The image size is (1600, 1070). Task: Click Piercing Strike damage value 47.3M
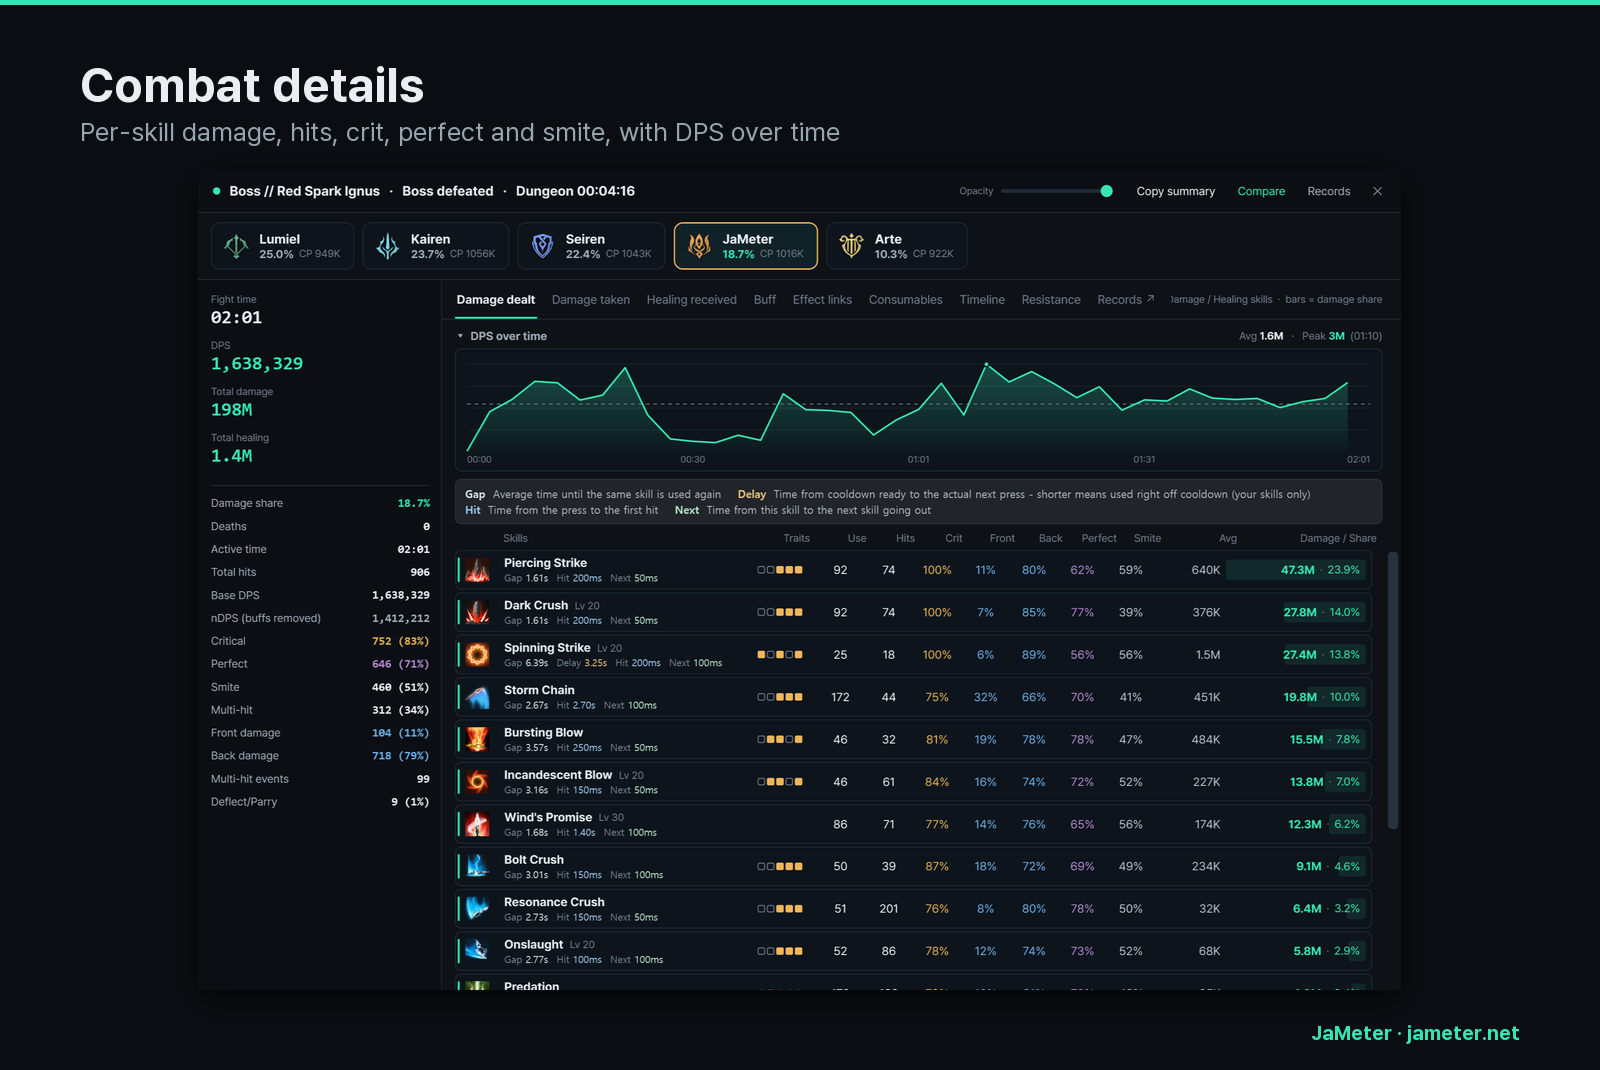click(1297, 570)
